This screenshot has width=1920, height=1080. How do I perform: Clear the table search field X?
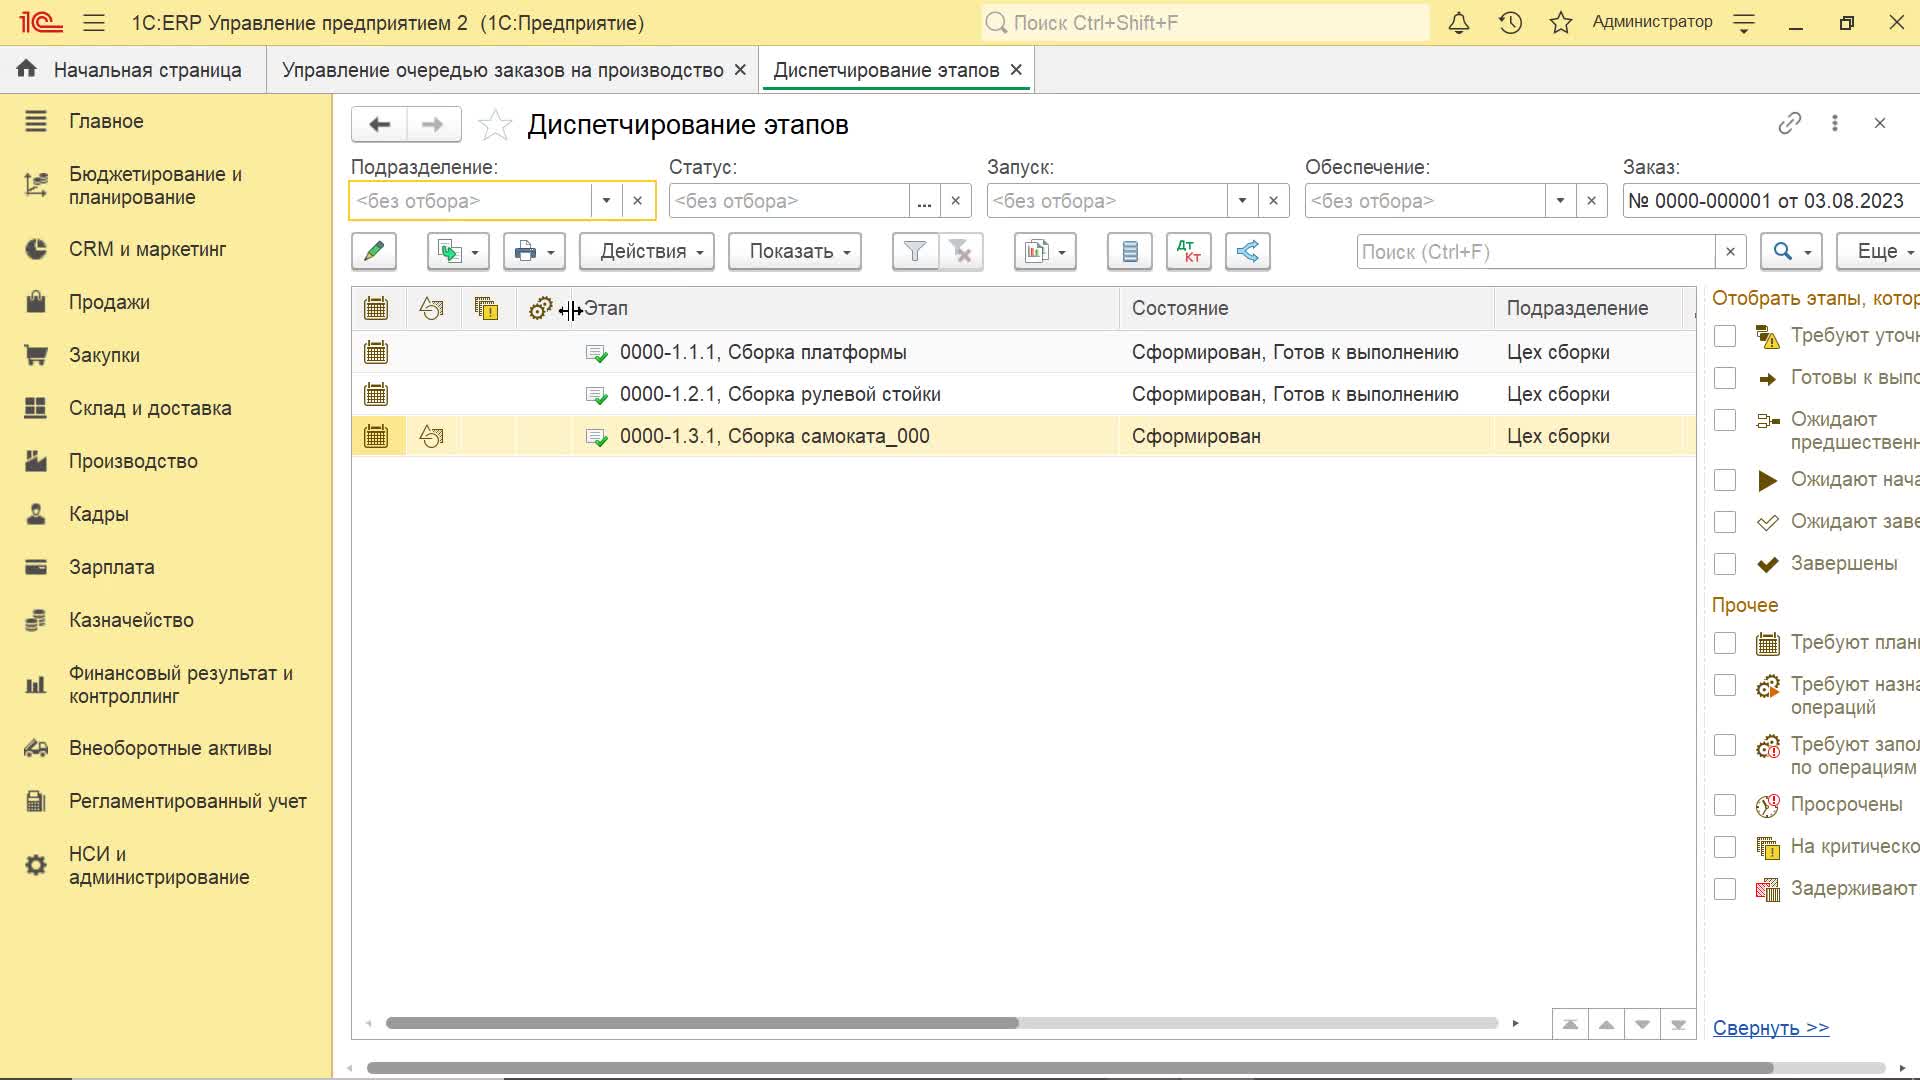[x=1730, y=252]
